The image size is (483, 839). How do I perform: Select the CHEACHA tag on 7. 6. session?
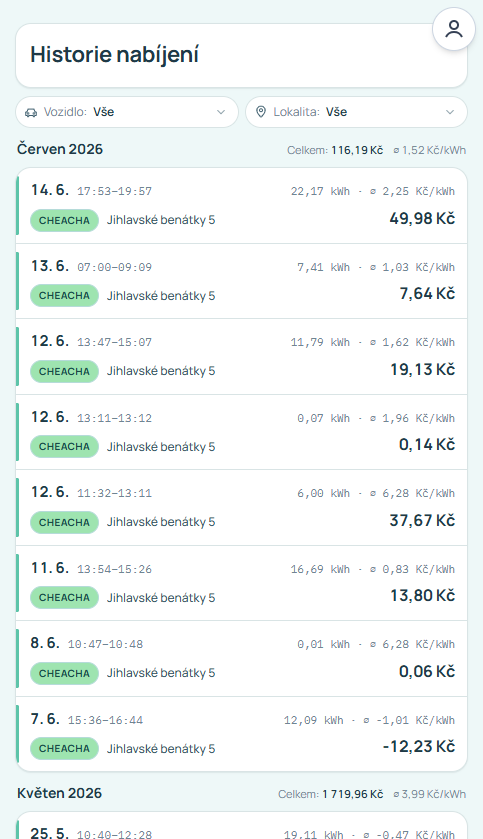64,749
